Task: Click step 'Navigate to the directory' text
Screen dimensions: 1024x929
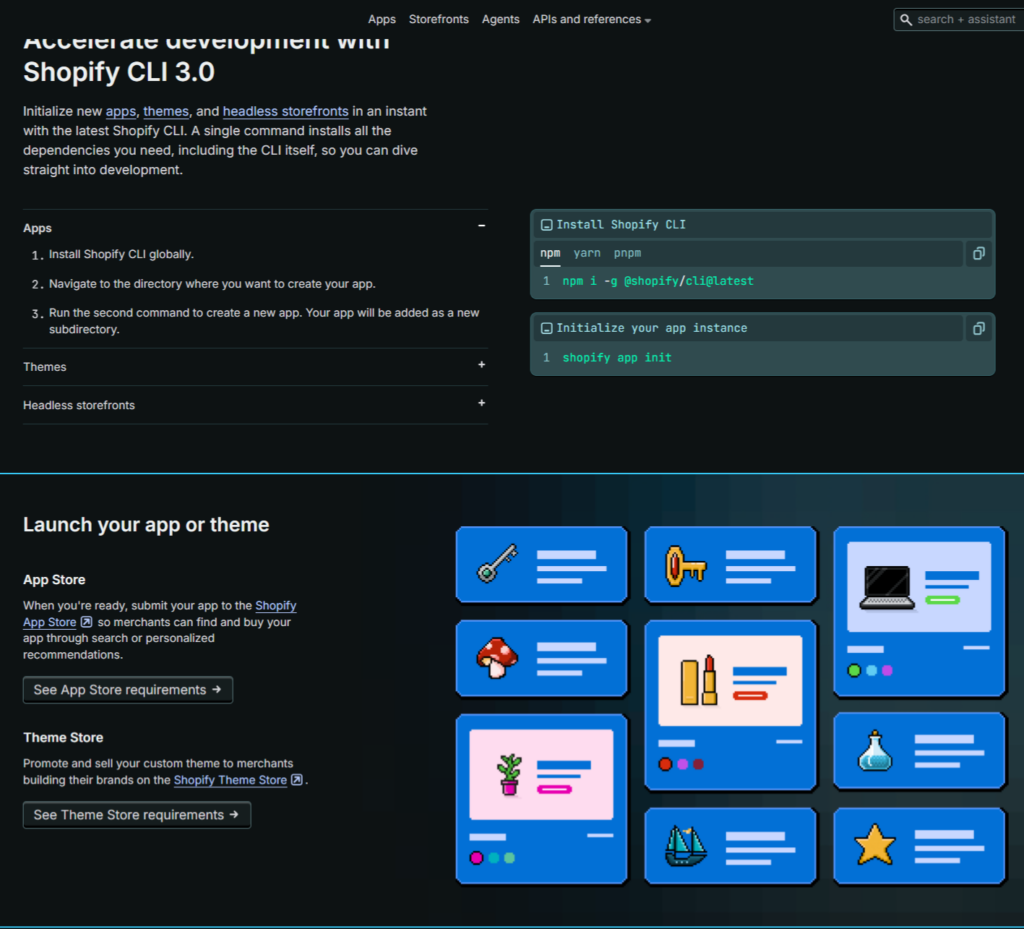Action: pos(212,284)
